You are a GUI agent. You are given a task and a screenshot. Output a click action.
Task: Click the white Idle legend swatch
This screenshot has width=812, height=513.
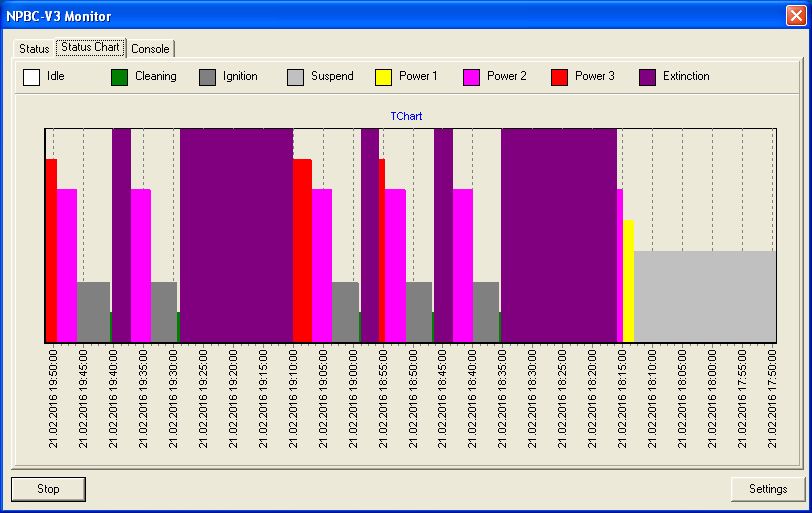(32, 77)
